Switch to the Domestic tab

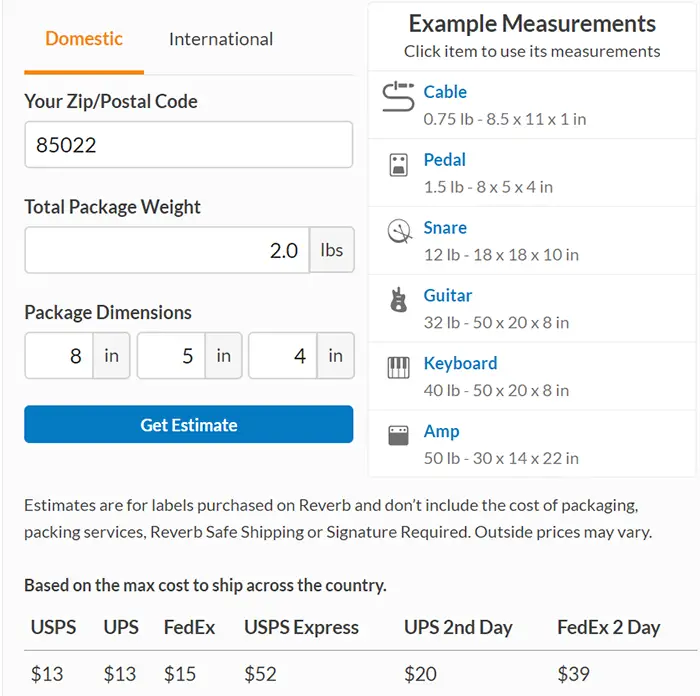(x=84, y=39)
